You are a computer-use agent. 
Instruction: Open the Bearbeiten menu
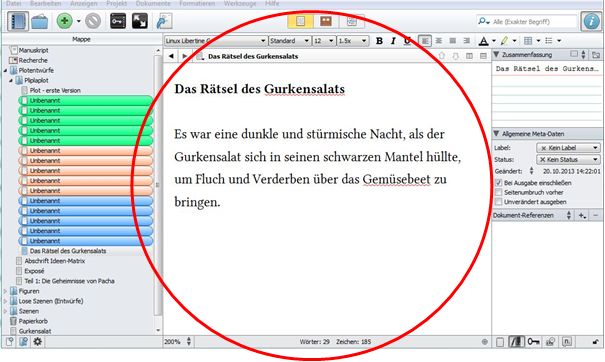coord(46,3)
